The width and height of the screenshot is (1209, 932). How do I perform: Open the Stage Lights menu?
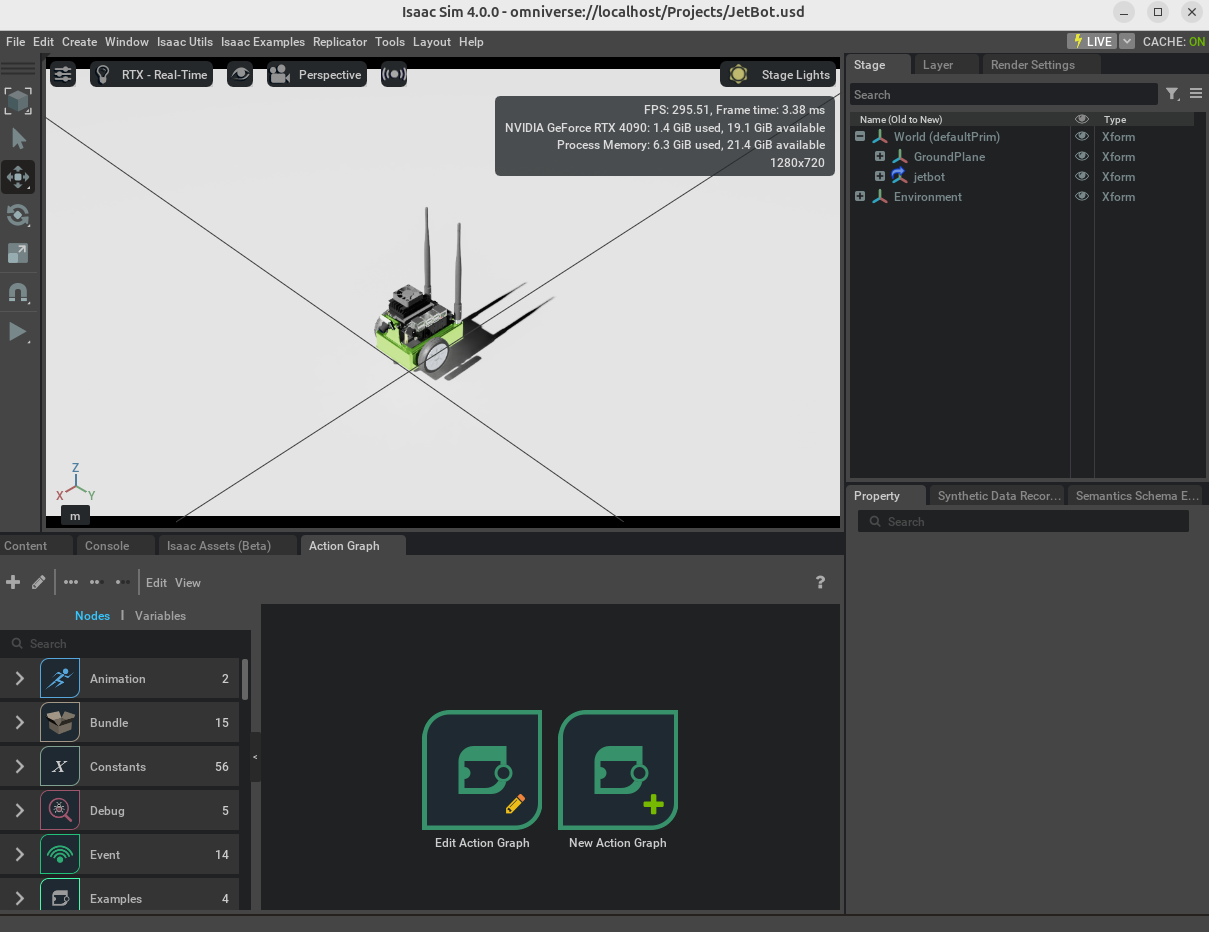pos(778,75)
